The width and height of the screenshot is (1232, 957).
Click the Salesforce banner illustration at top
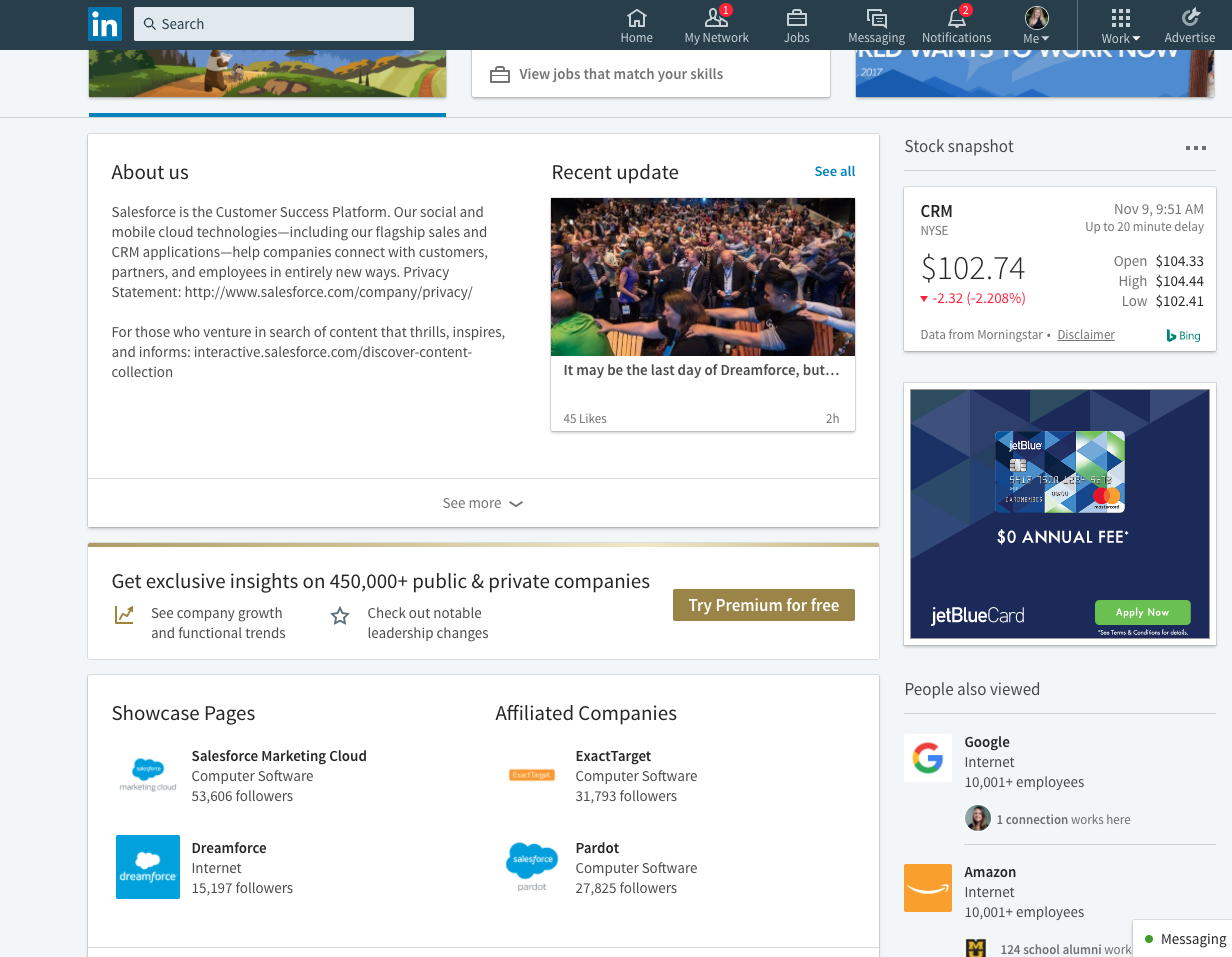point(267,73)
